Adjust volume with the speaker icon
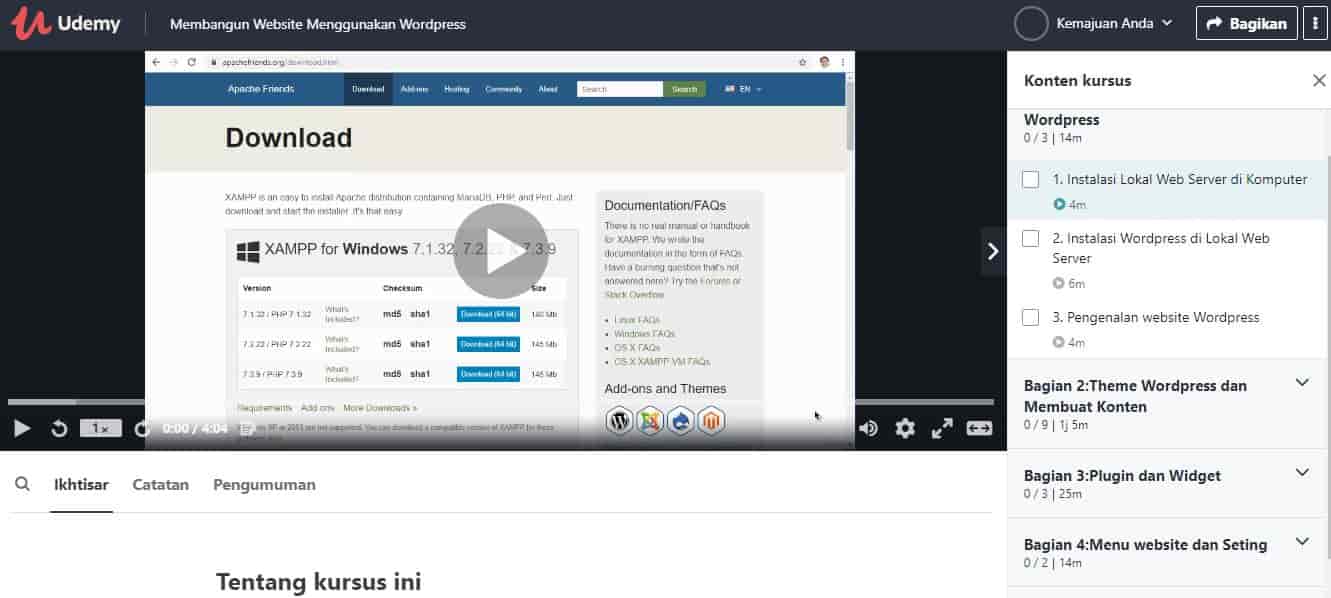 coord(868,428)
